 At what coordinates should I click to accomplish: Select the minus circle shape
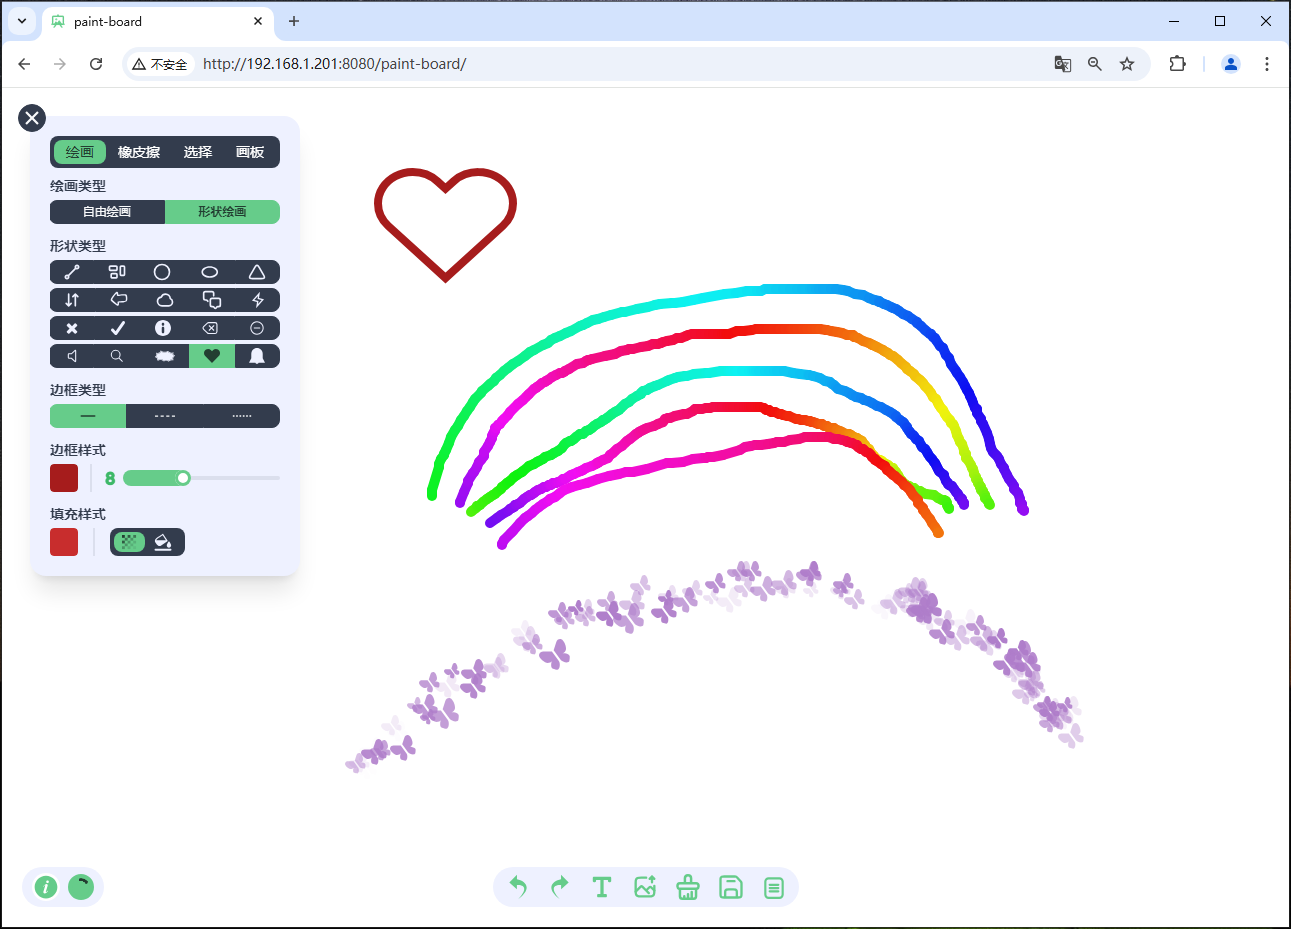(257, 328)
